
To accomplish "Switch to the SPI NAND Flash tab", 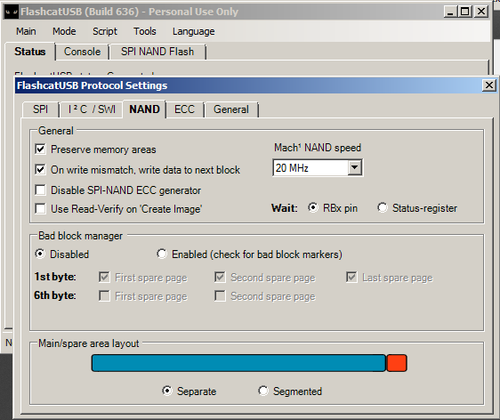I will [157, 52].
